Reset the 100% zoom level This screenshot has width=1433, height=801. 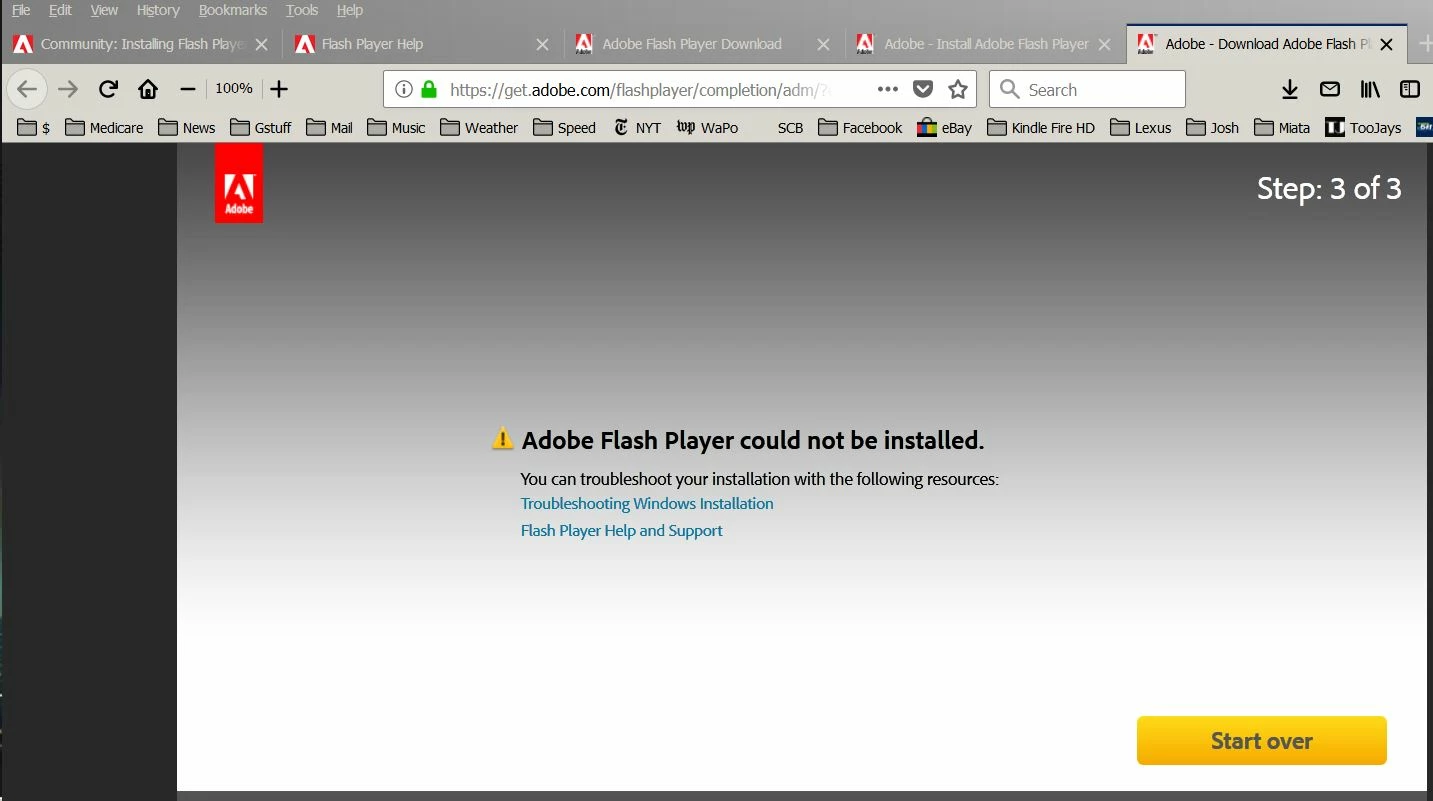tap(233, 88)
